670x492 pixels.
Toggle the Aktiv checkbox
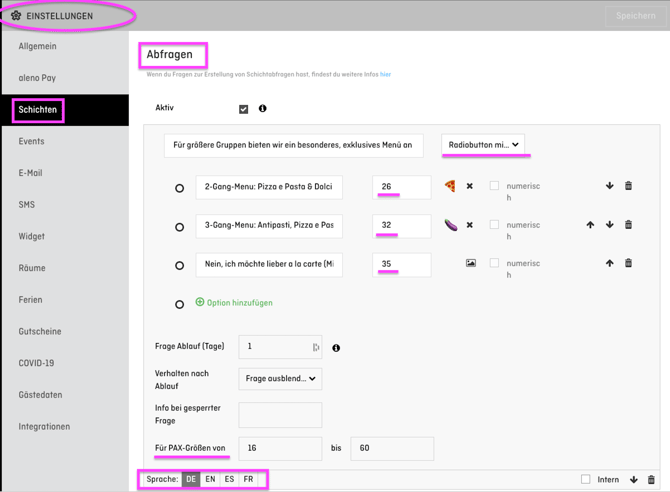coord(243,109)
